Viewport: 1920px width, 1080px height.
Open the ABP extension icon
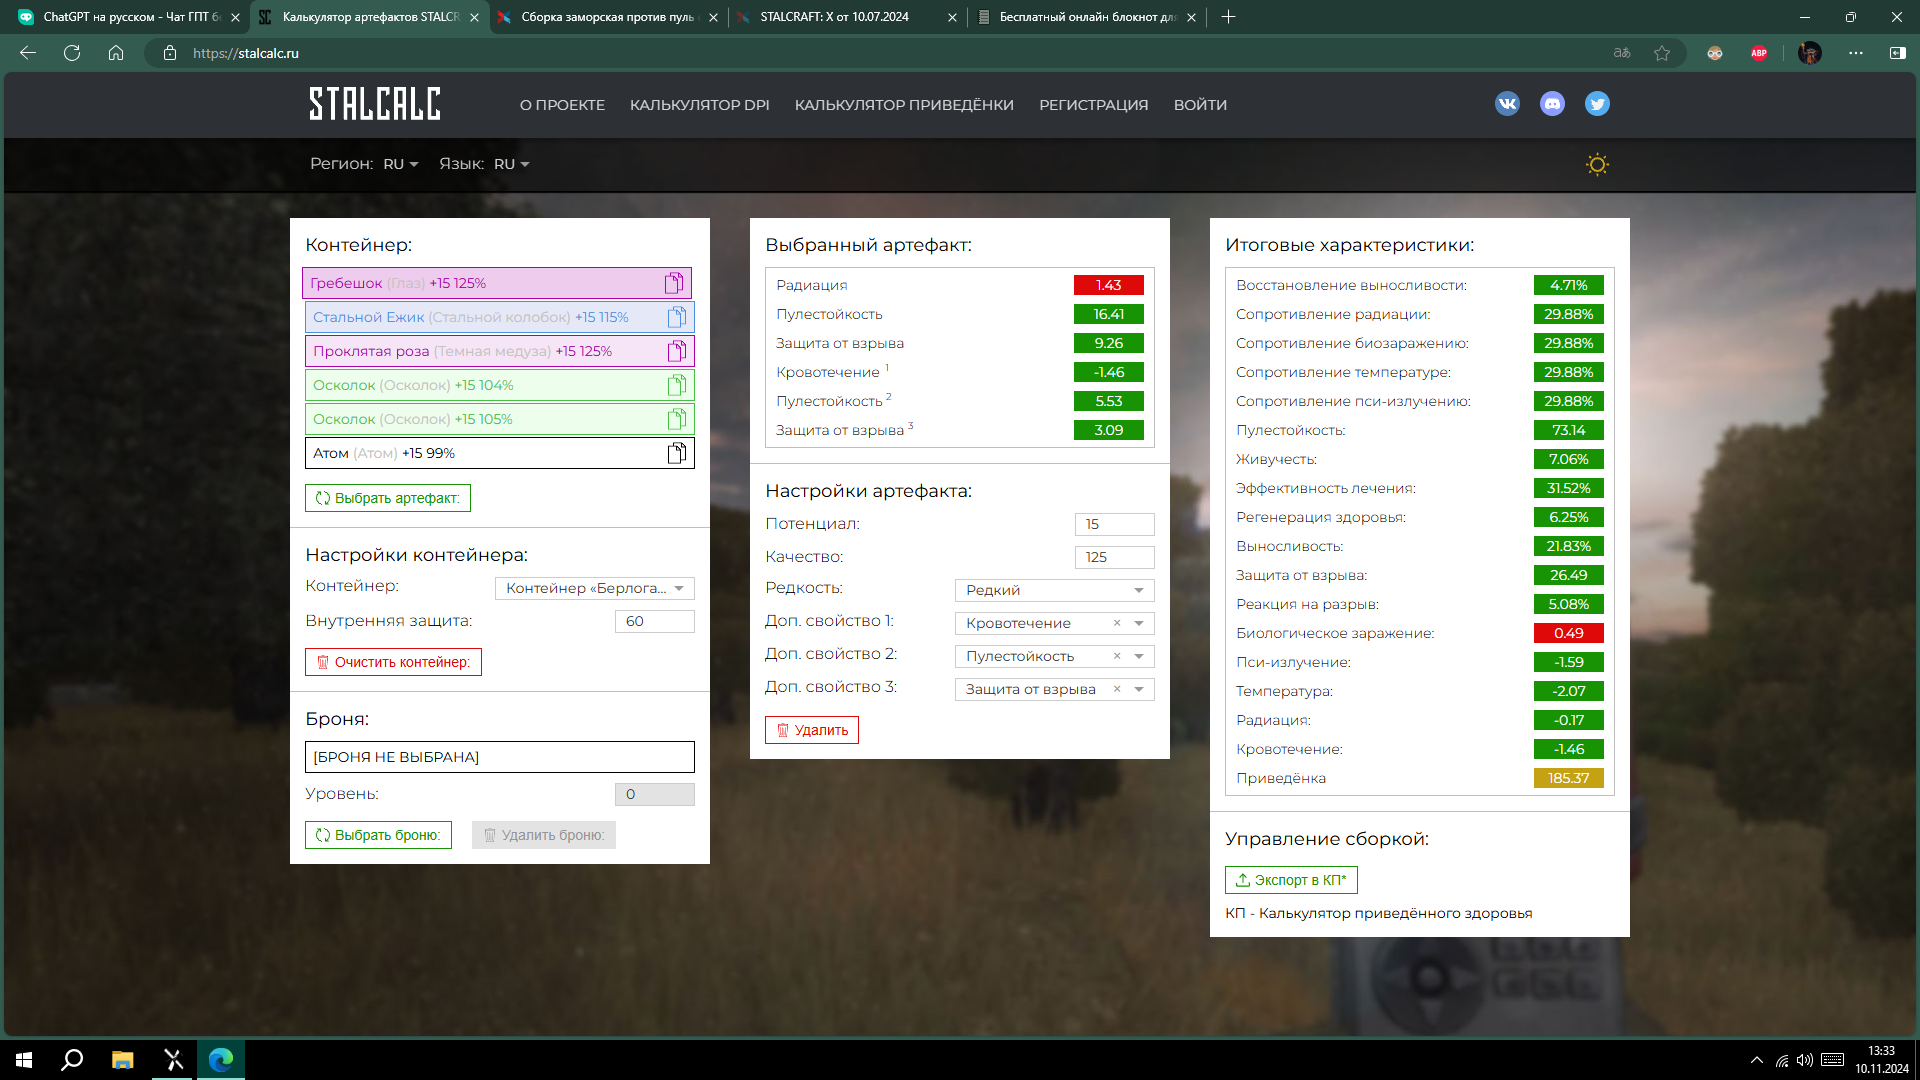tap(1759, 53)
